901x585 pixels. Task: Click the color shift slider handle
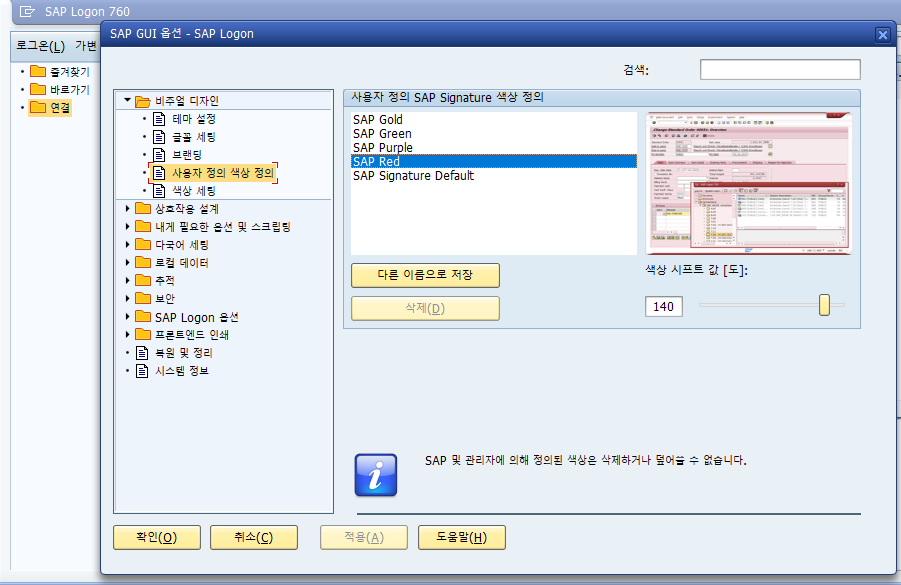(825, 305)
